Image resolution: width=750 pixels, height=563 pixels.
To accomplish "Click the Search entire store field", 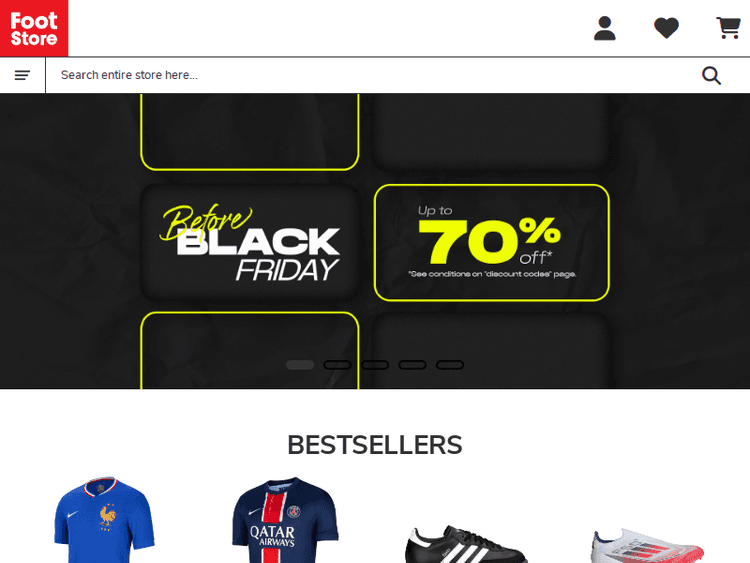I will click(x=373, y=75).
